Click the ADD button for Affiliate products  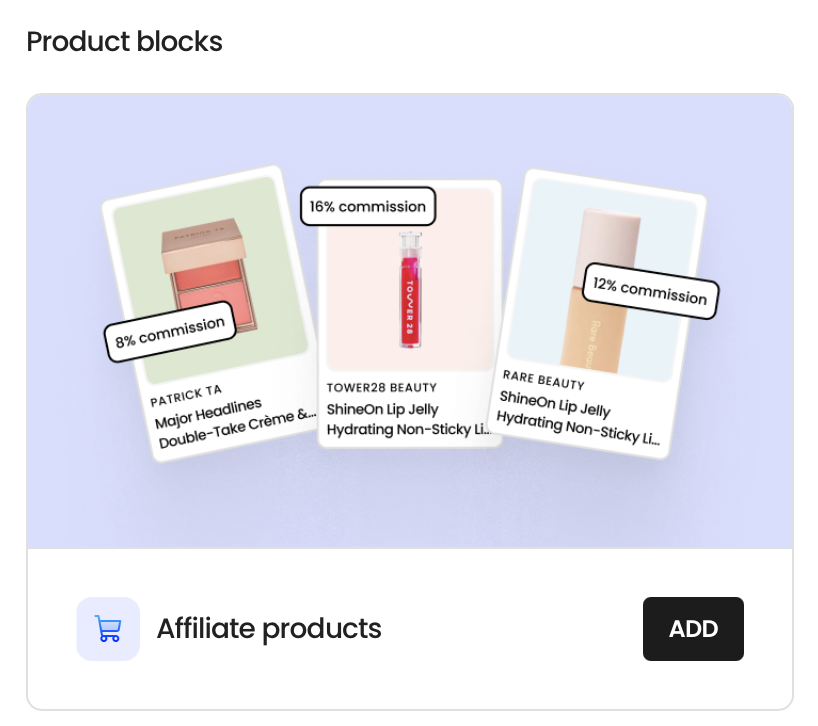tap(693, 628)
